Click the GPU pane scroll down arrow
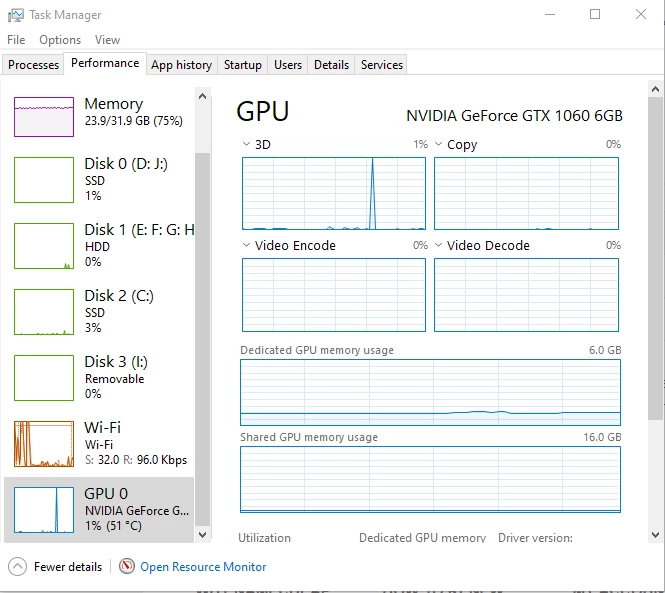Viewport: 665px width, 593px height. pyautogui.click(x=655, y=535)
